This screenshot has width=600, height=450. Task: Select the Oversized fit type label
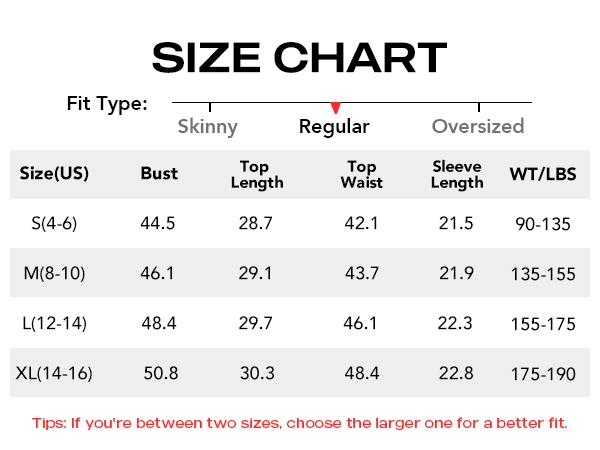tap(478, 126)
